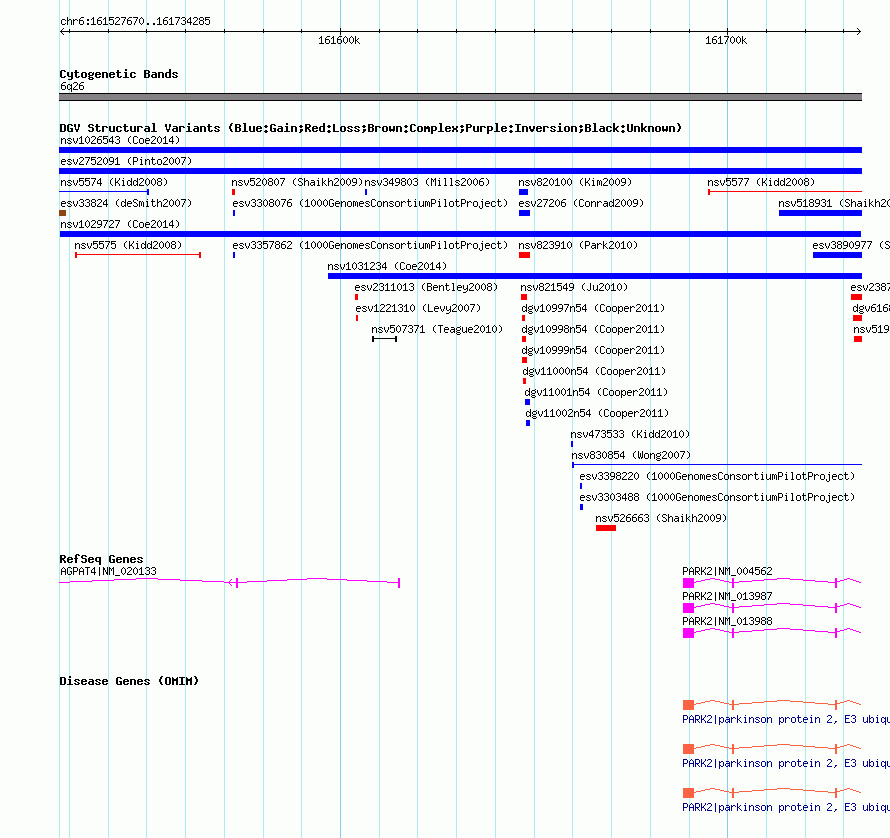
Task: Click the red nsv821549 (Ju2010) marker
Action: point(524,297)
